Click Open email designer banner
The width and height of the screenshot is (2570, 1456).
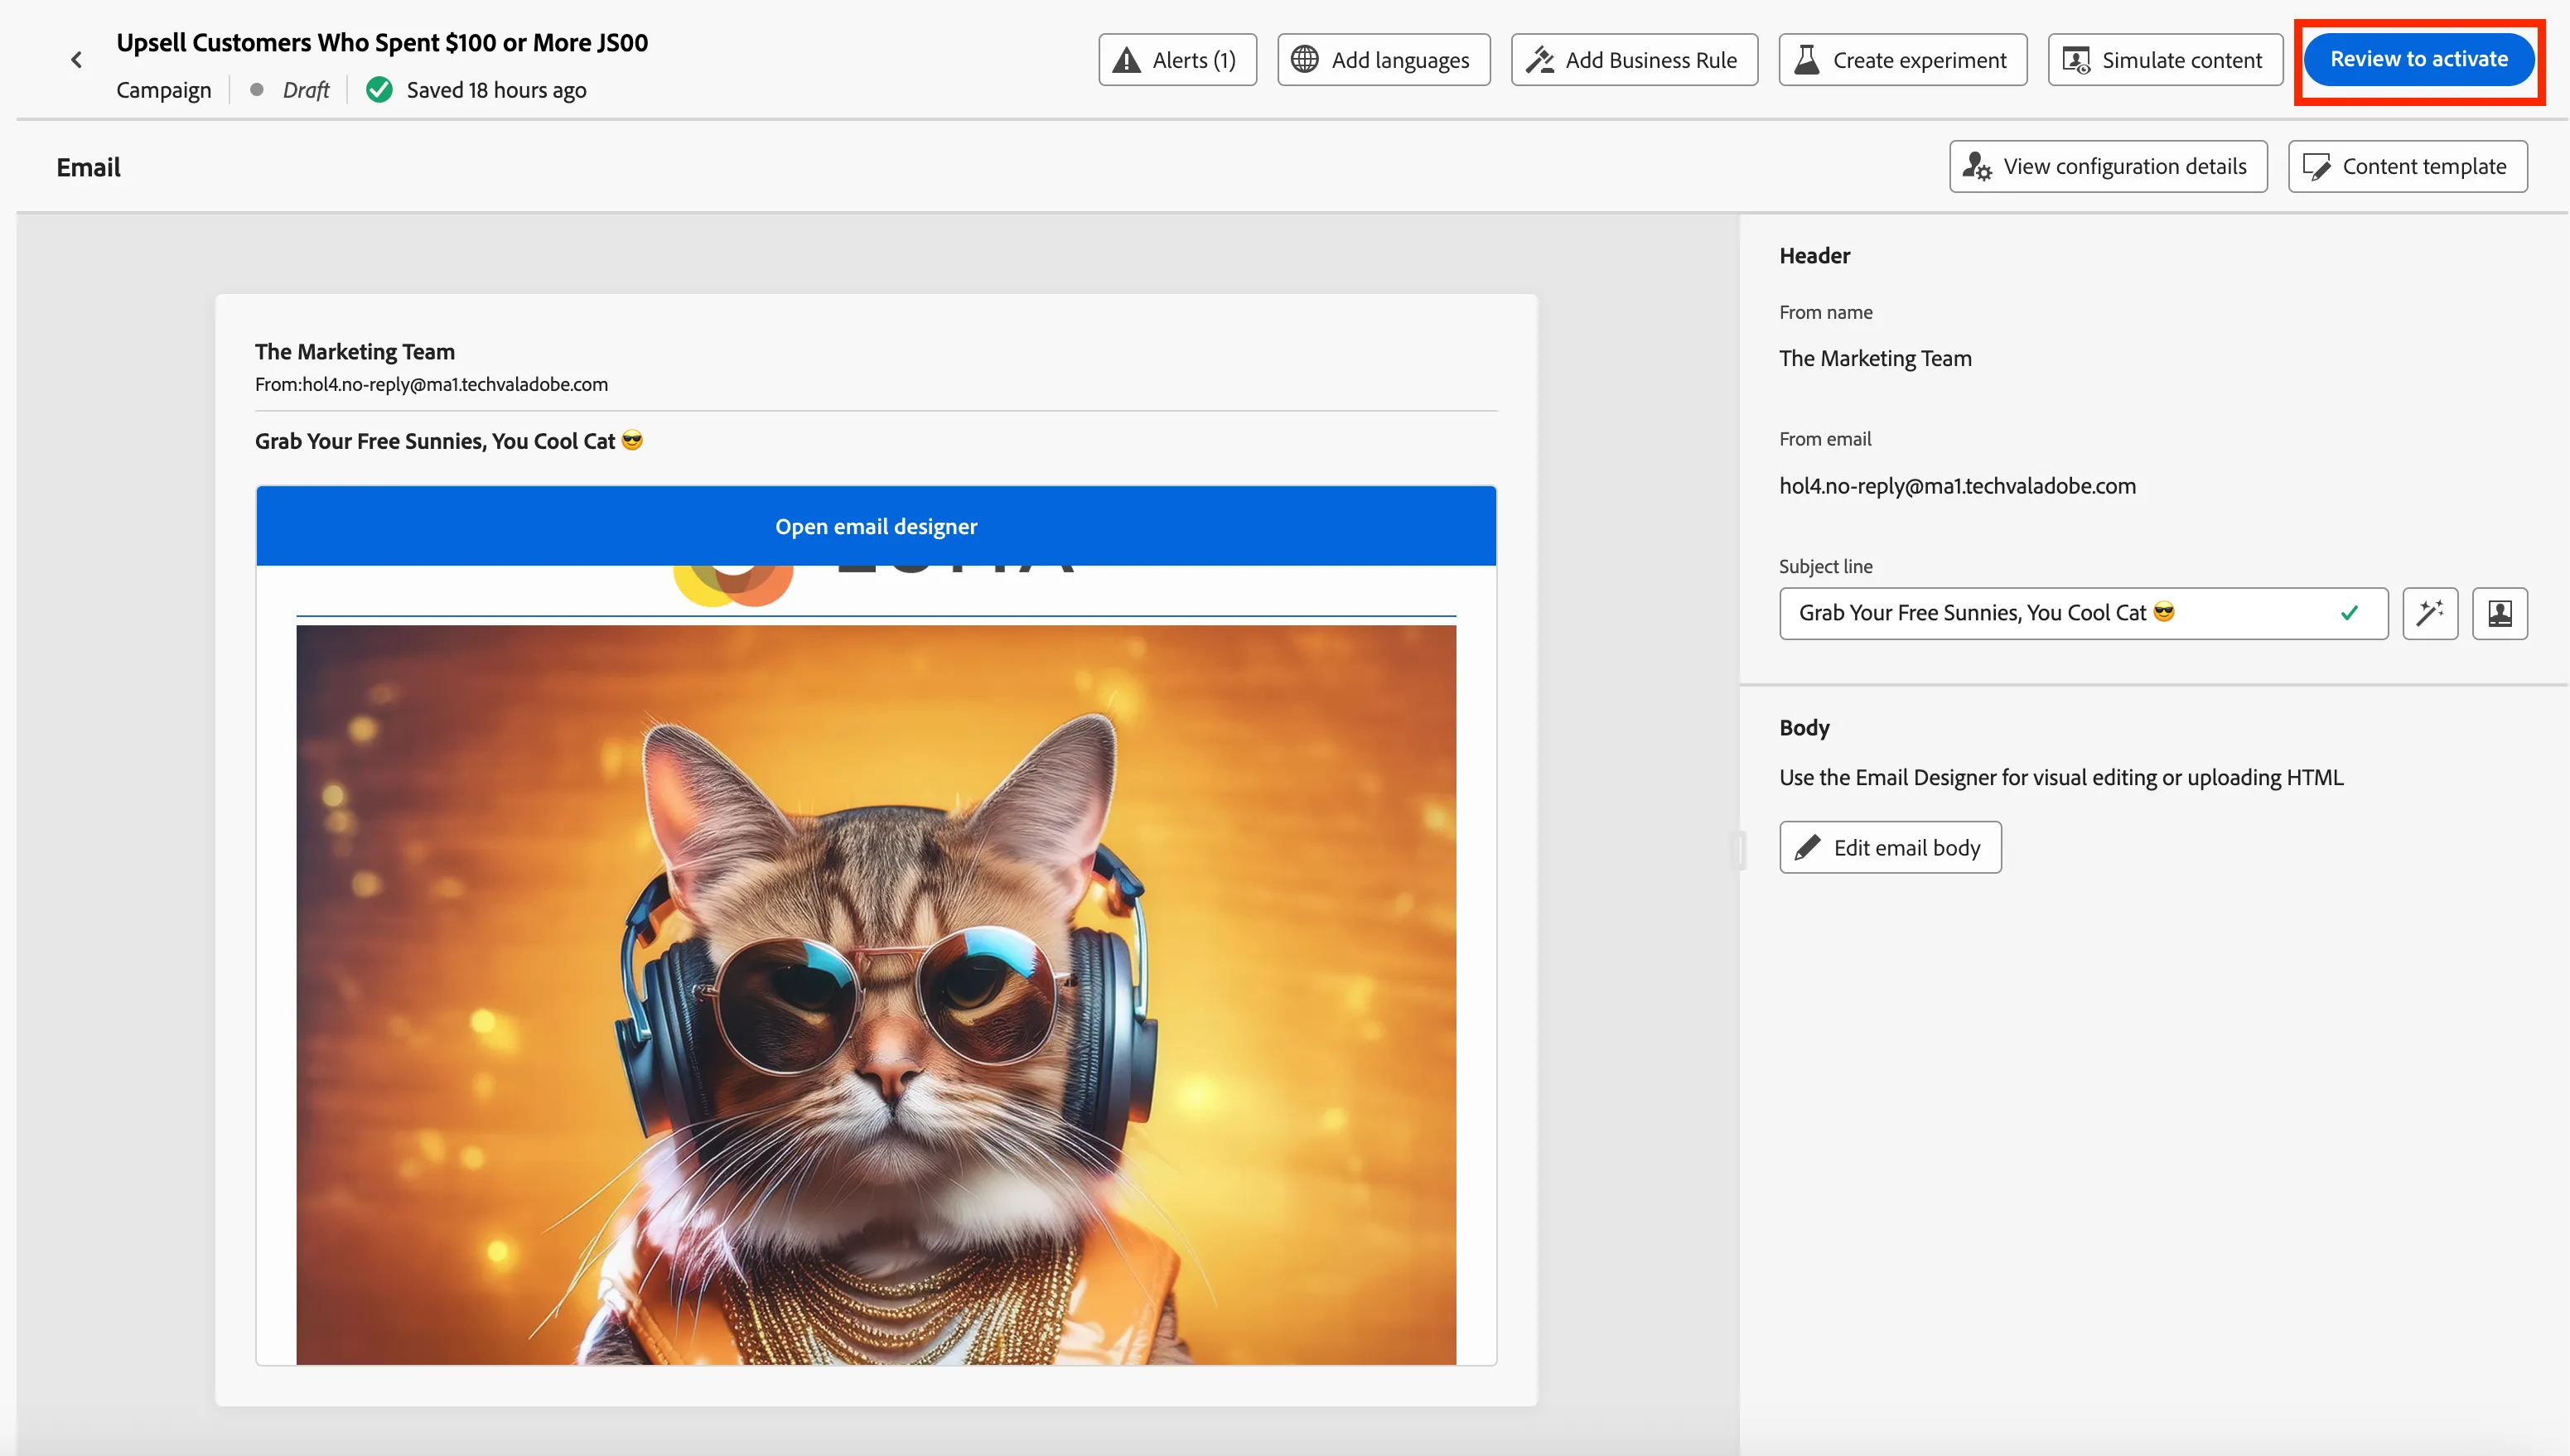pyautogui.click(x=876, y=526)
